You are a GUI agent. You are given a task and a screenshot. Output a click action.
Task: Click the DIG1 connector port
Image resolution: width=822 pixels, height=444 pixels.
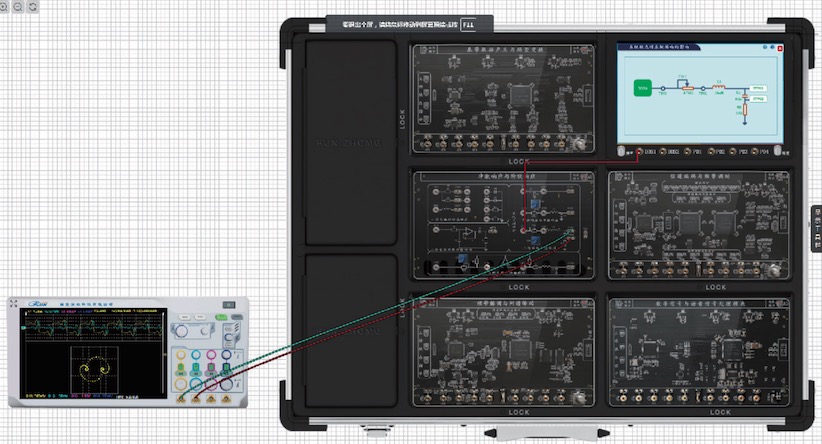641,152
